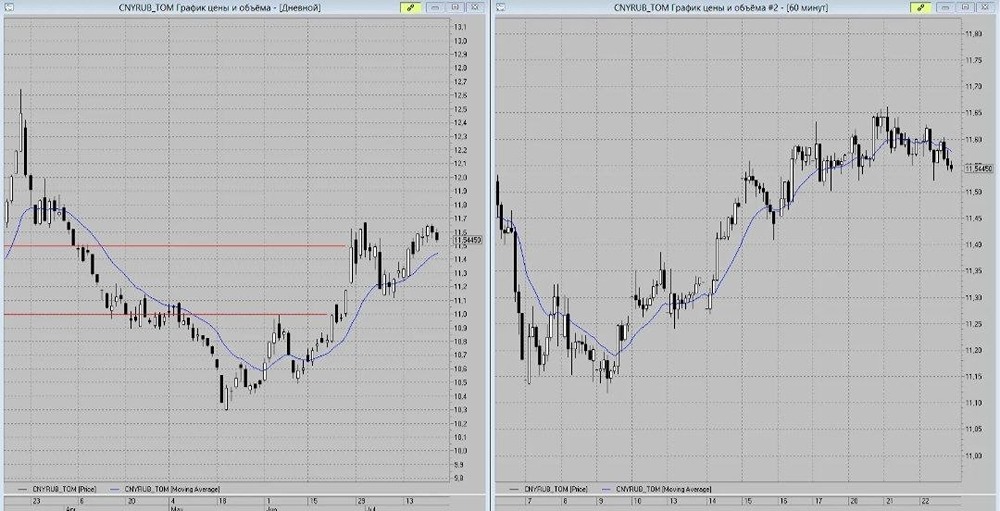Maximize the 60-minute chart window
This screenshot has width=1000, height=511.
966,8
